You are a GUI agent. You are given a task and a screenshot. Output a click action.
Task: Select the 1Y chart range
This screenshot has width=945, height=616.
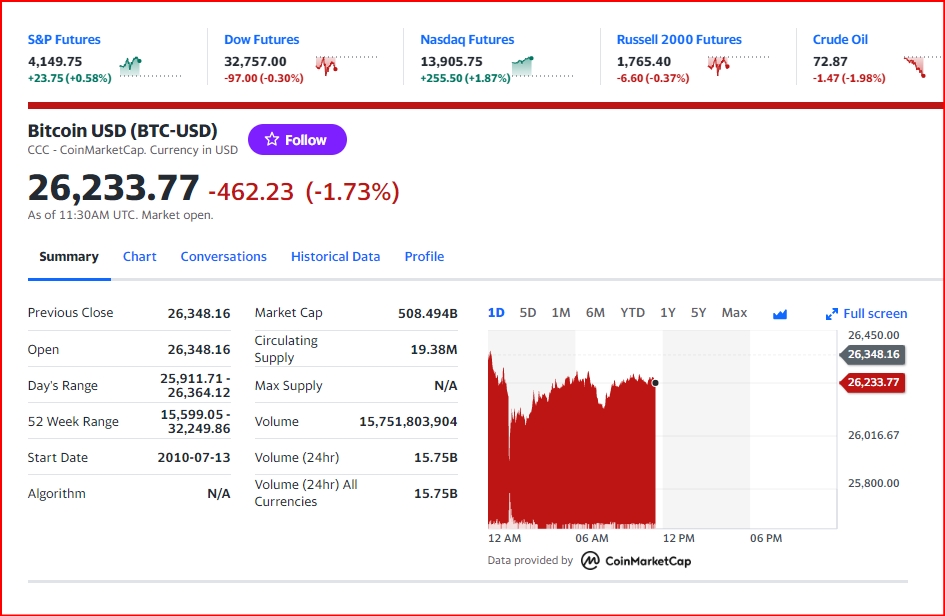coord(668,313)
